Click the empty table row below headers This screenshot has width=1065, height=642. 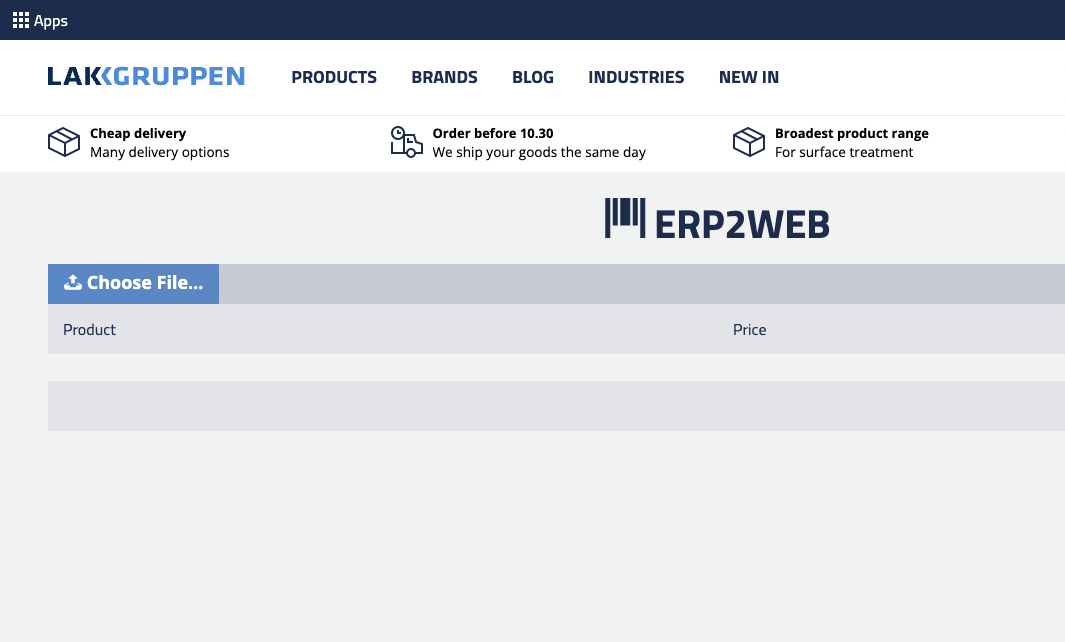[x=556, y=405]
